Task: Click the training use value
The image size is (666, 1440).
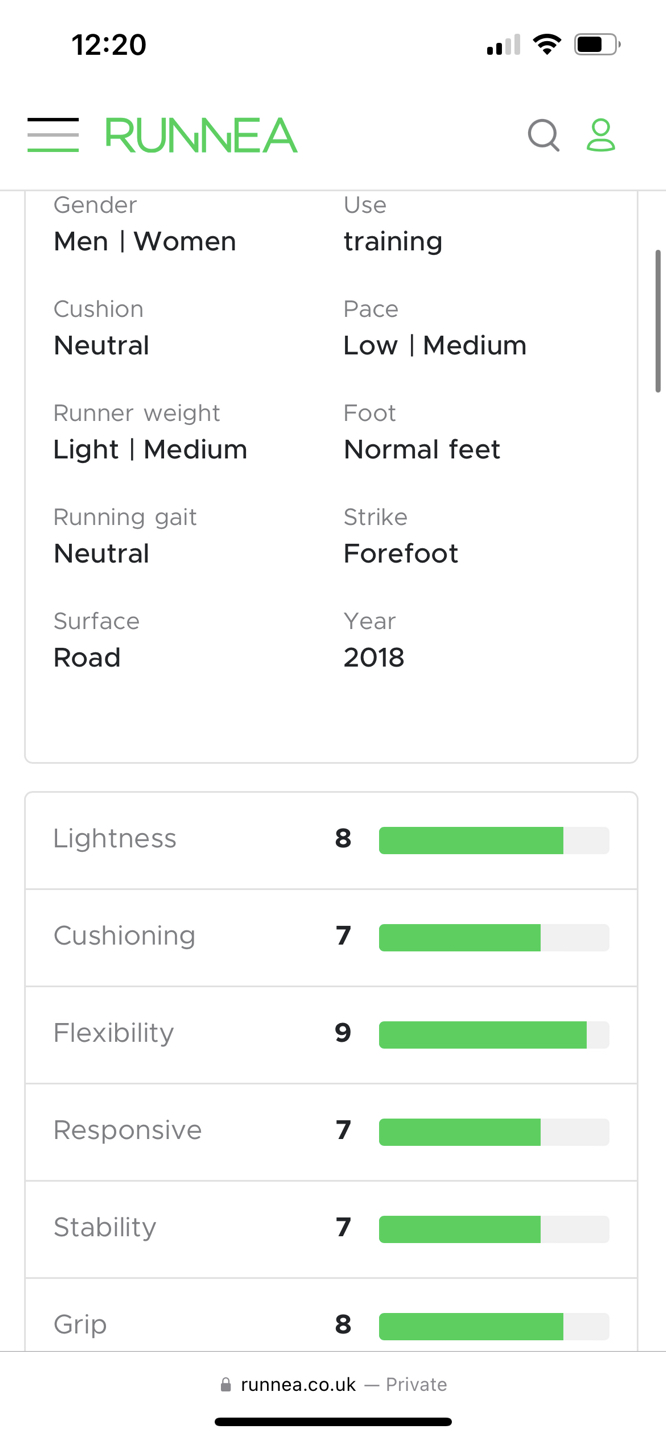Action: (393, 242)
